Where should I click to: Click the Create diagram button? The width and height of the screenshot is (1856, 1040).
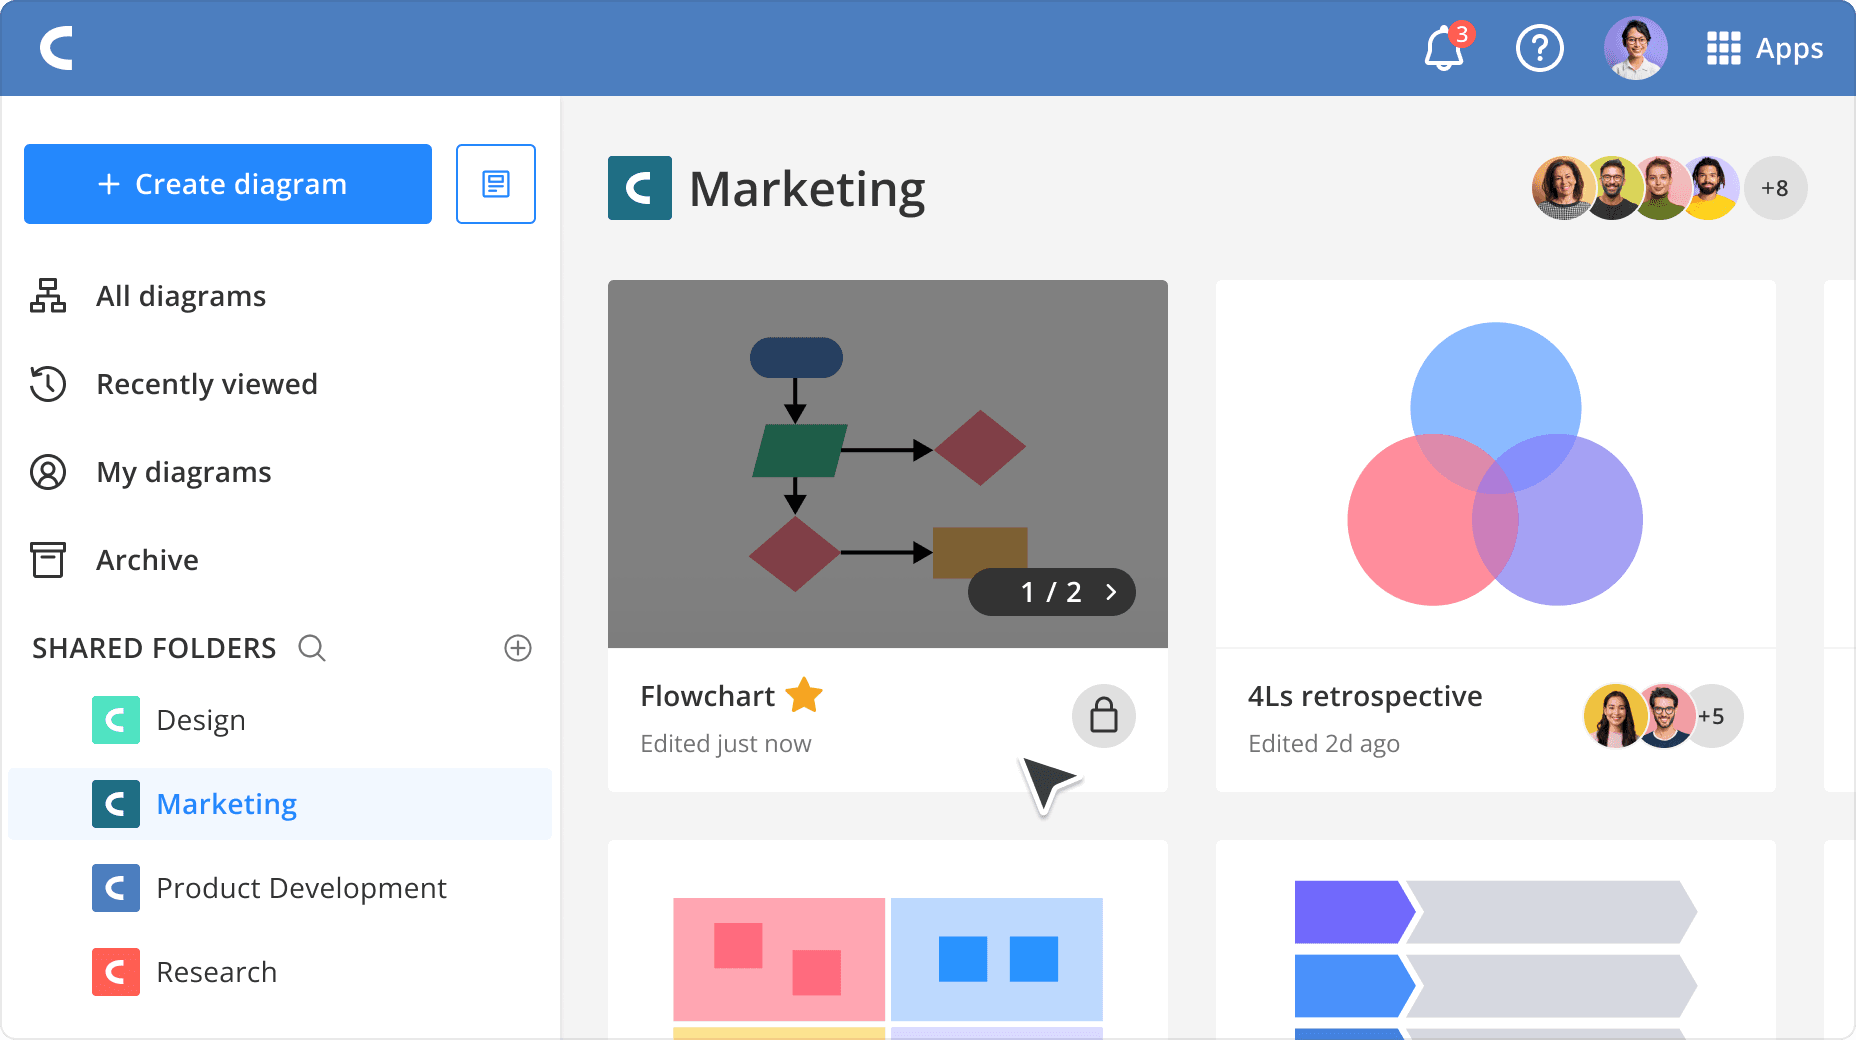point(227,184)
